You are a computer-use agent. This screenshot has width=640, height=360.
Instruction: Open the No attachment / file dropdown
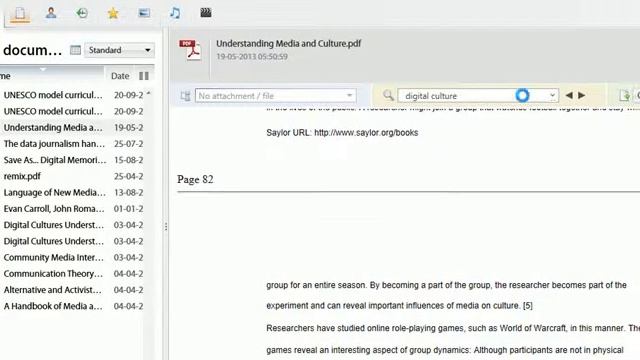(x=276, y=96)
